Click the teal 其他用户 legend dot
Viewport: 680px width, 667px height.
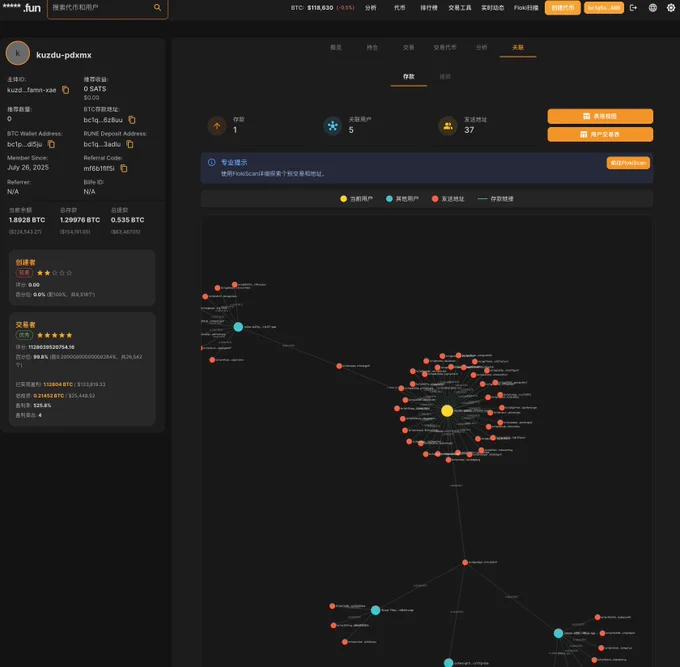[x=389, y=199]
